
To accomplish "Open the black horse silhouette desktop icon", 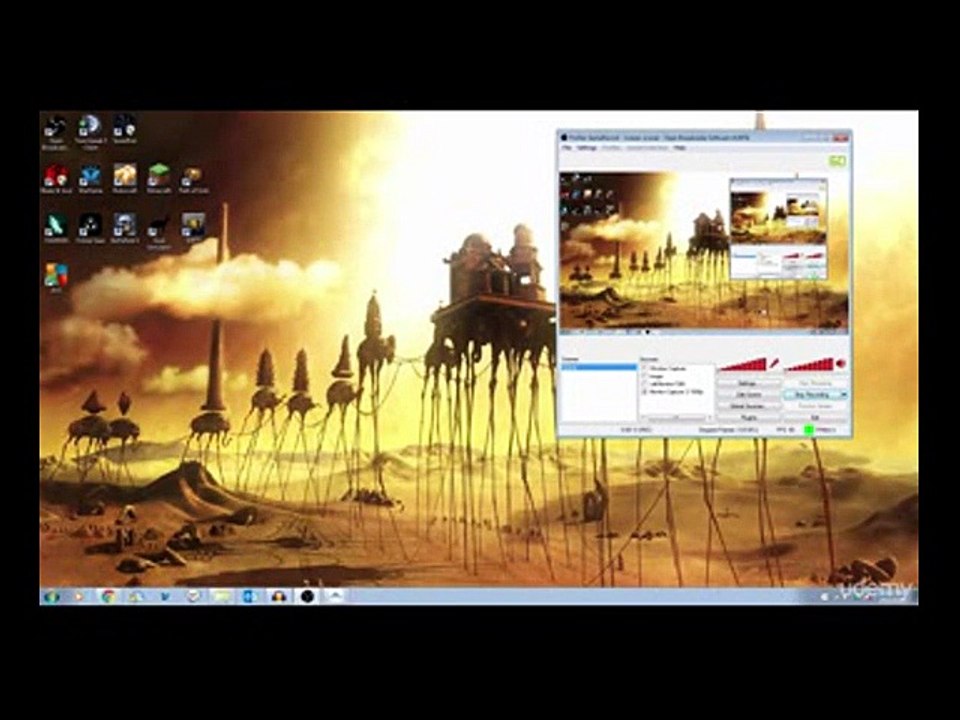I will pos(159,230).
